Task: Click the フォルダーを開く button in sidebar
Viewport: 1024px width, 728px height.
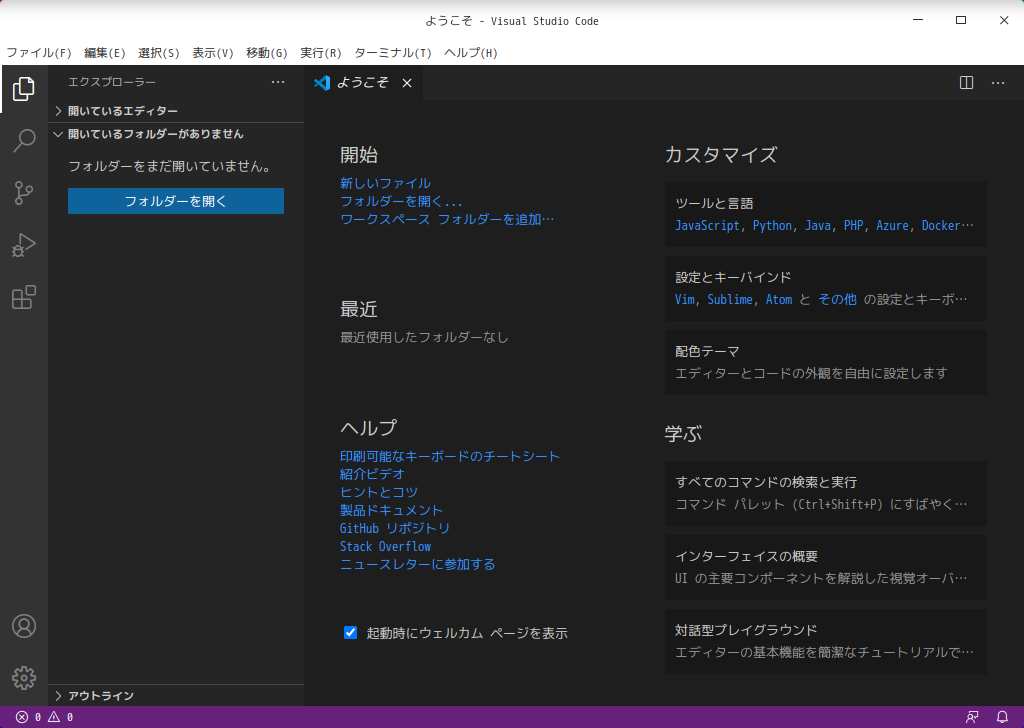Action: pyautogui.click(x=176, y=201)
